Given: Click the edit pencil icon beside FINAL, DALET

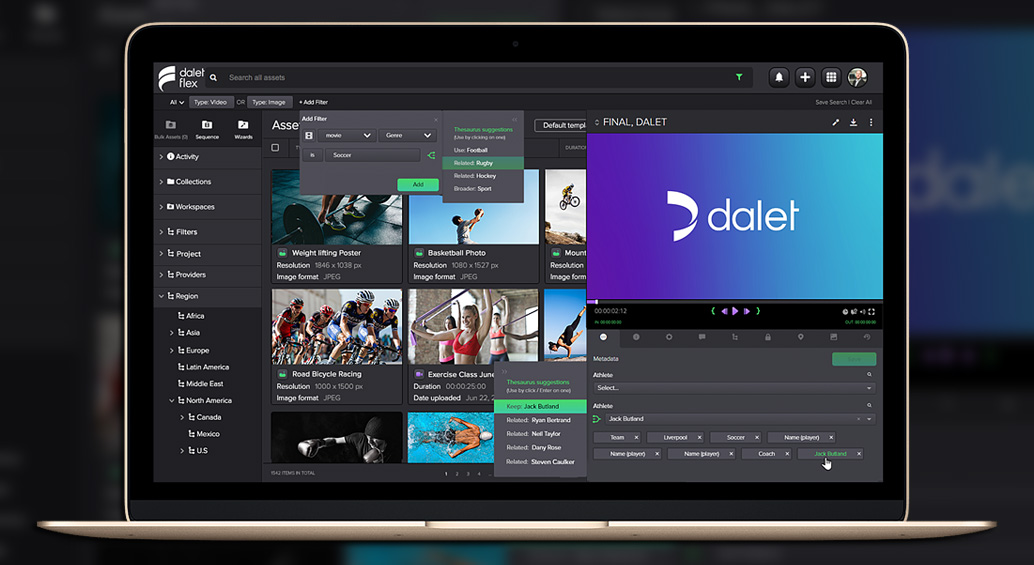Looking at the screenshot, I should tap(836, 123).
